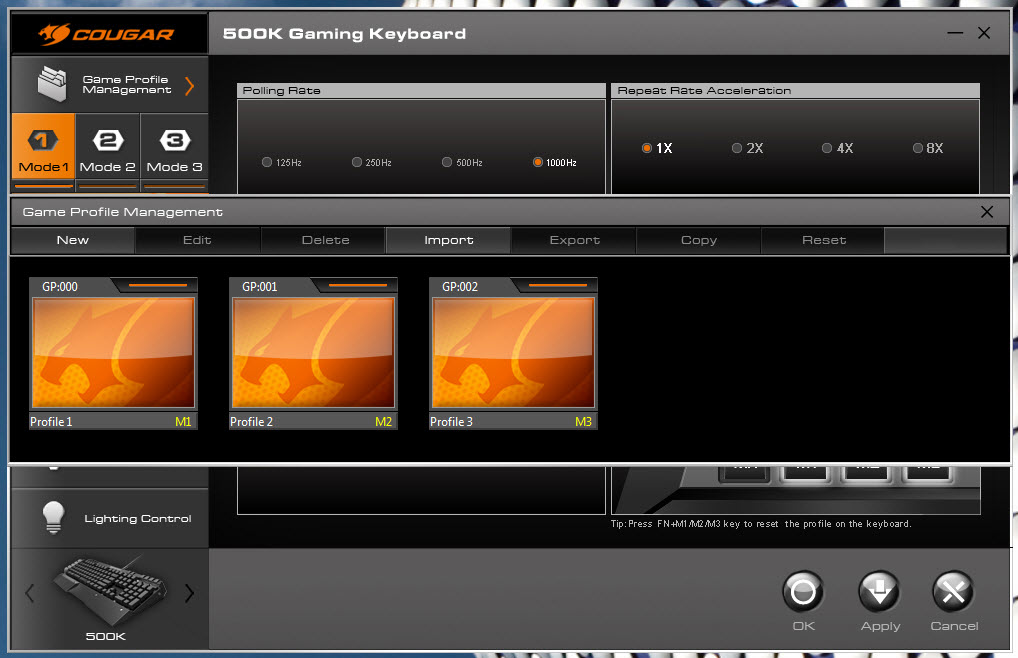
Task: Click the yellow M2 mode tag
Action: click(383, 422)
